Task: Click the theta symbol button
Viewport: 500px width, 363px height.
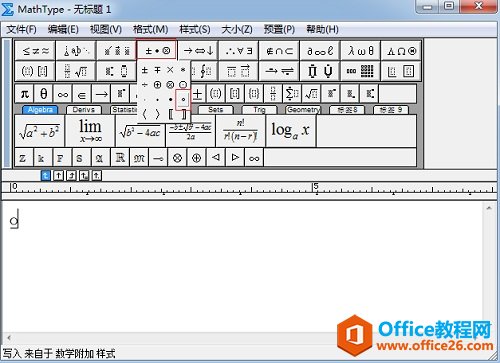Action: [x=44, y=94]
